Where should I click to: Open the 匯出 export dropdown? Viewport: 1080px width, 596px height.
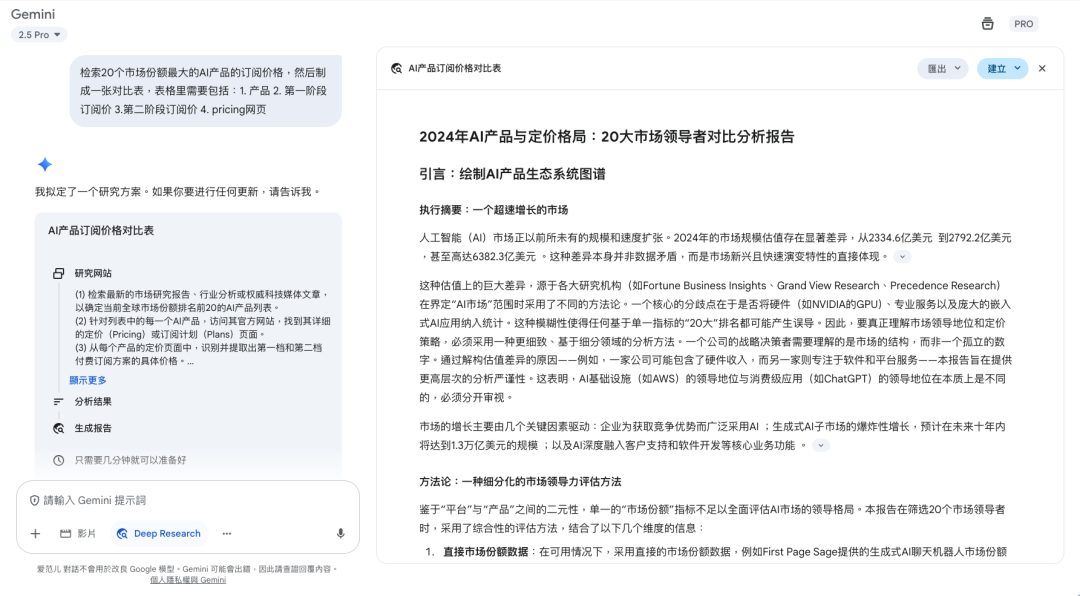[x=943, y=68]
